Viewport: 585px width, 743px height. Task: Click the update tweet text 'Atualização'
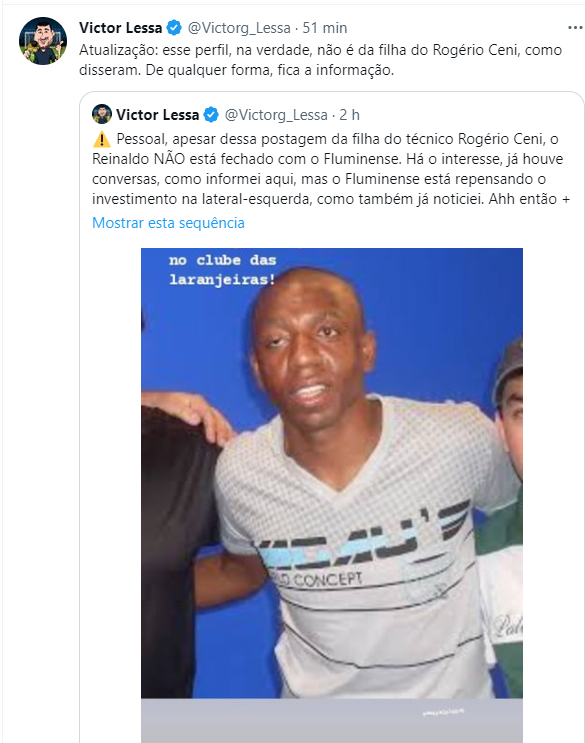(320, 60)
